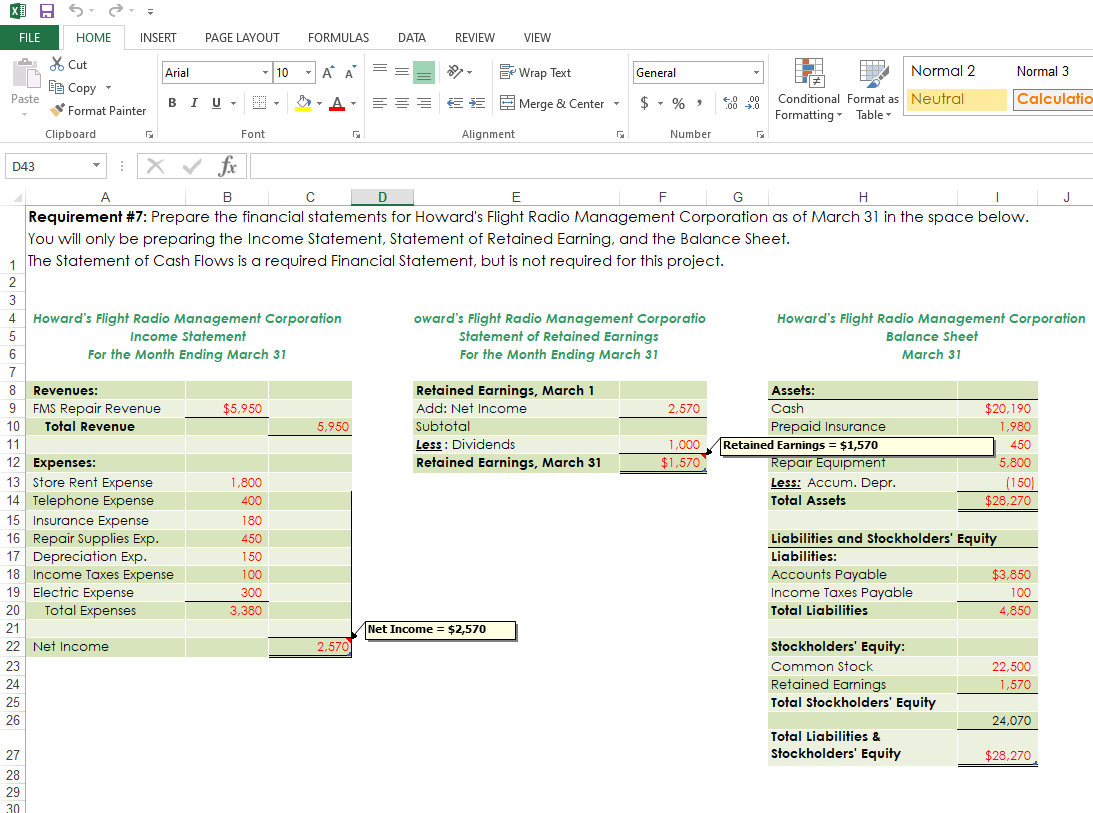1093x813 pixels.
Task: Click the Save icon
Action: click(45, 11)
